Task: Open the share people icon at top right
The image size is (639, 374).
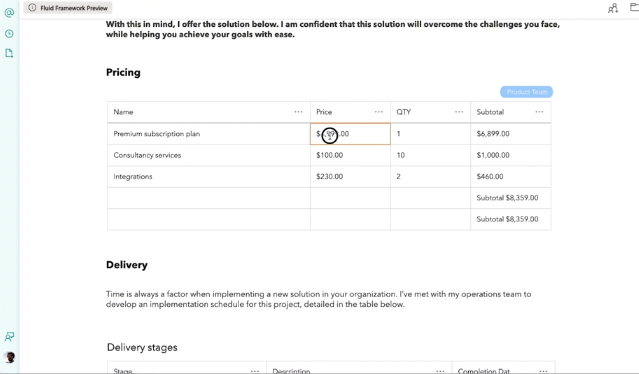Action: pyautogui.click(x=613, y=8)
